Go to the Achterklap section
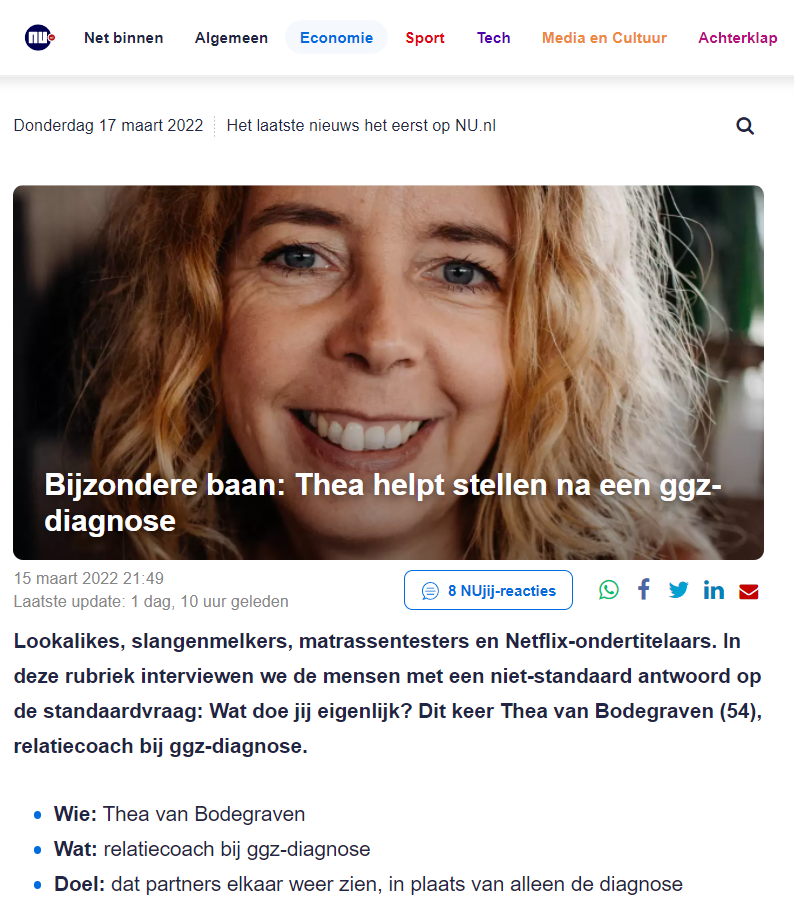Viewport: 794px width, 907px height. click(x=738, y=38)
